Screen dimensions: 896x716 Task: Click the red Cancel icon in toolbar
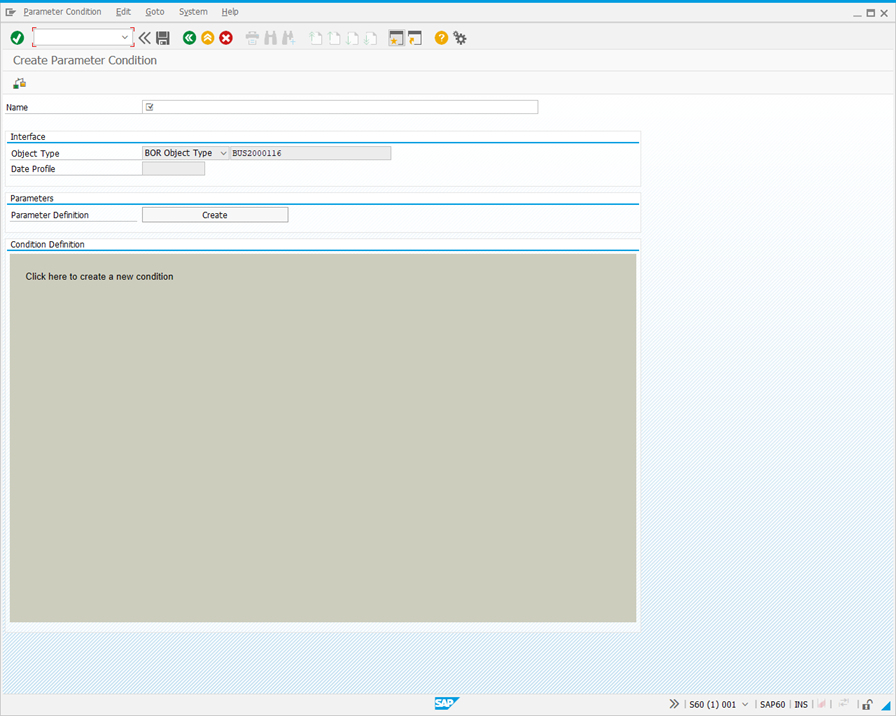(x=225, y=37)
